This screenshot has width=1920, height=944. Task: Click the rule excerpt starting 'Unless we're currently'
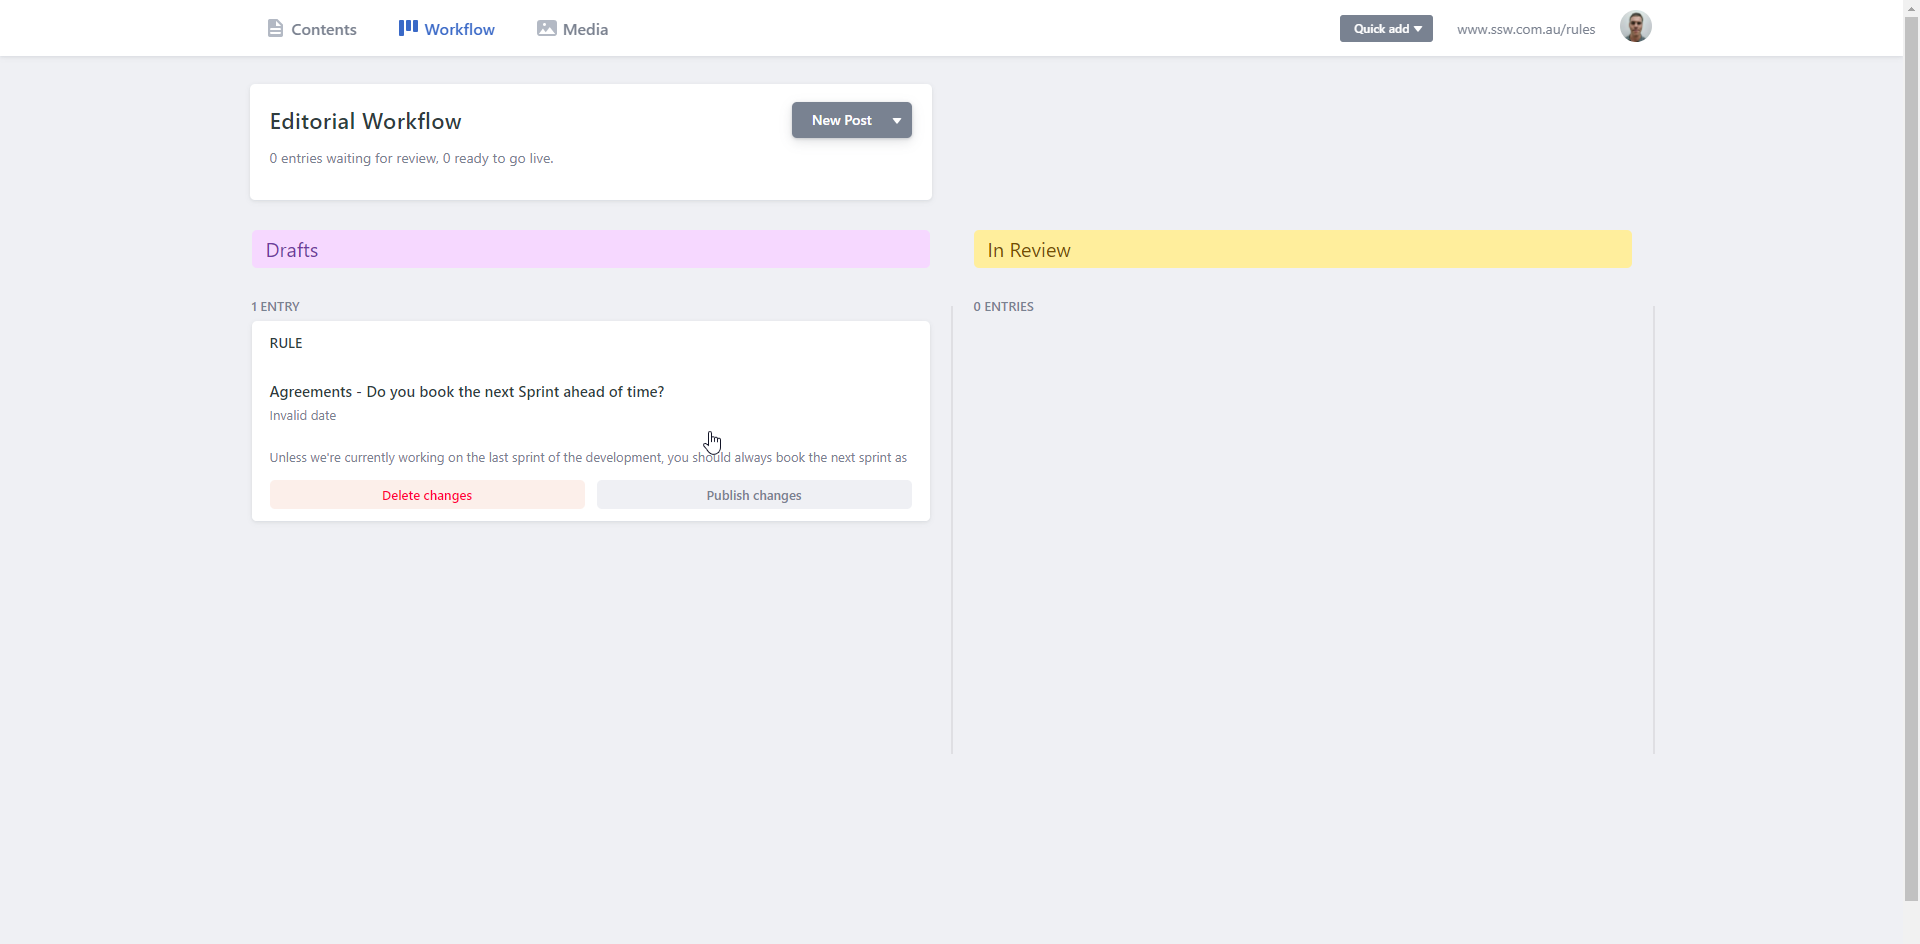point(588,458)
